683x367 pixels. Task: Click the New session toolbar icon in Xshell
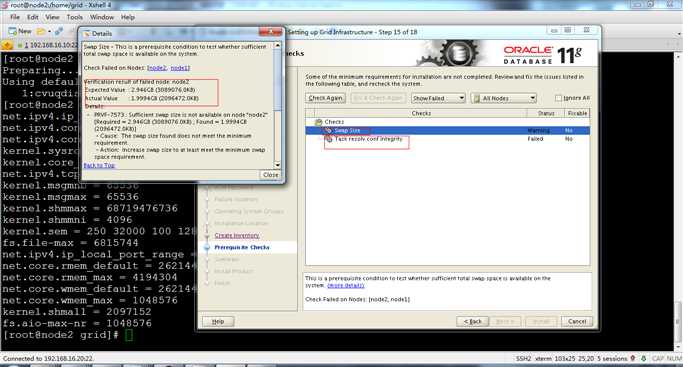[x=20, y=31]
